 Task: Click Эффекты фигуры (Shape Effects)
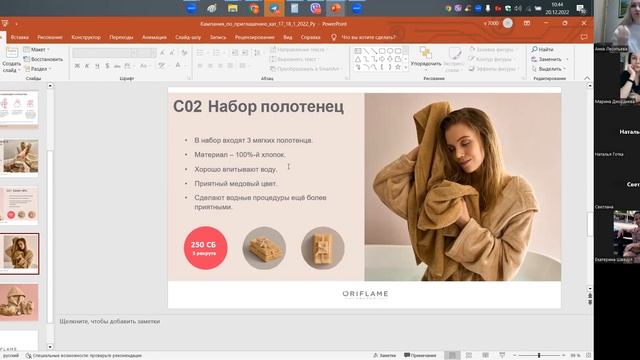point(493,69)
